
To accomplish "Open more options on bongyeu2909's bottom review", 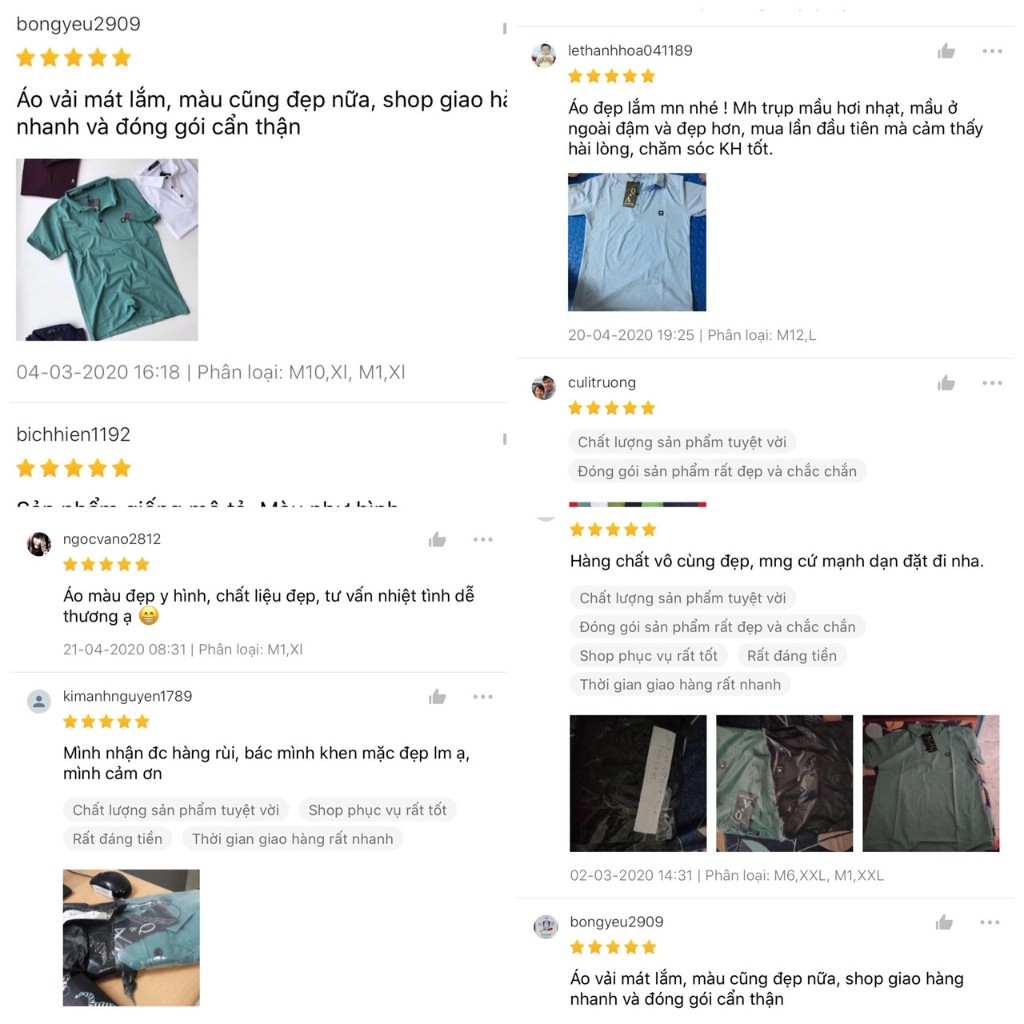I will pos(989,922).
